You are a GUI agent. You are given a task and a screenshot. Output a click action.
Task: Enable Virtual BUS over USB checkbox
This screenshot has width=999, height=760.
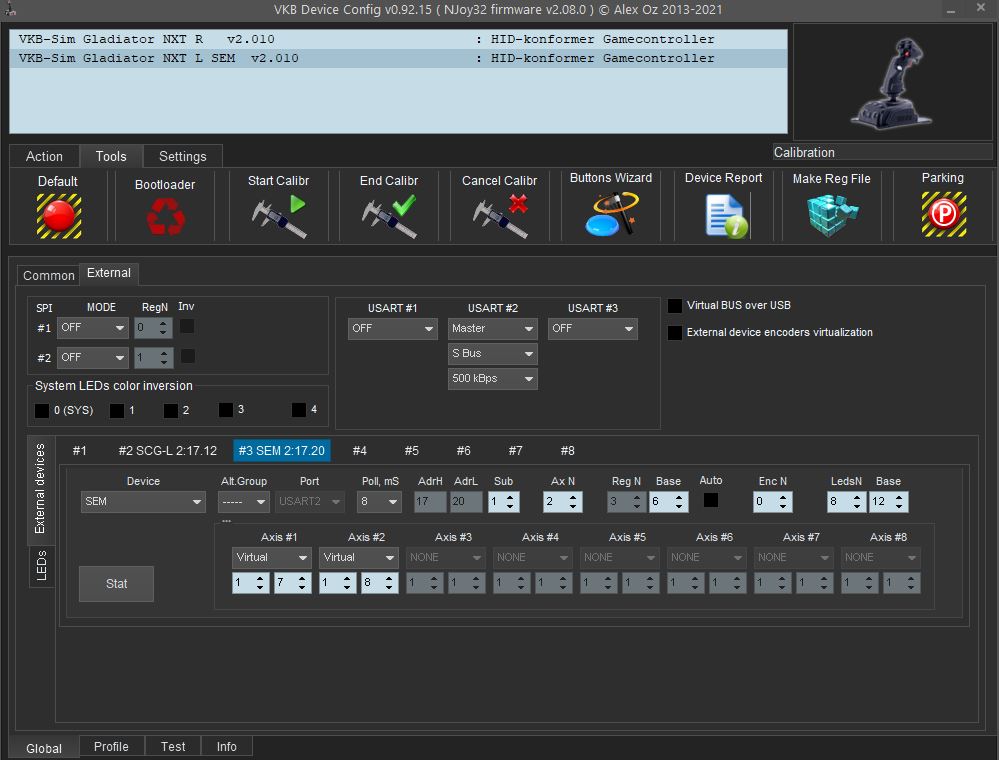coord(676,306)
